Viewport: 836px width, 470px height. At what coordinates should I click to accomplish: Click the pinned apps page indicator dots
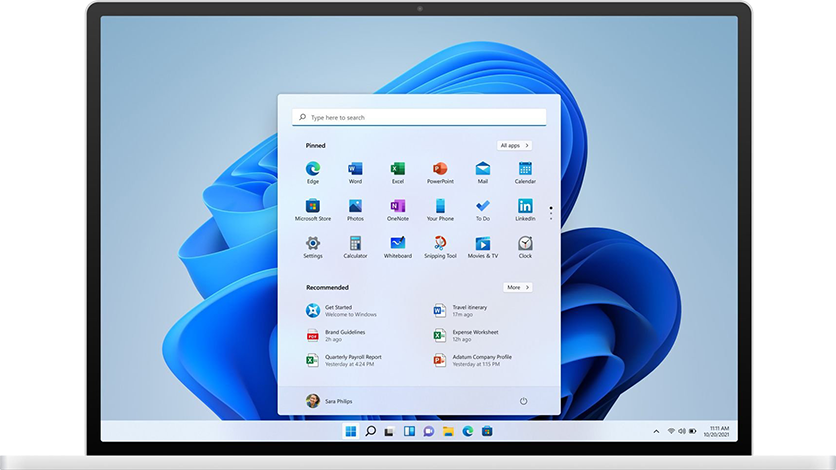(551, 213)
